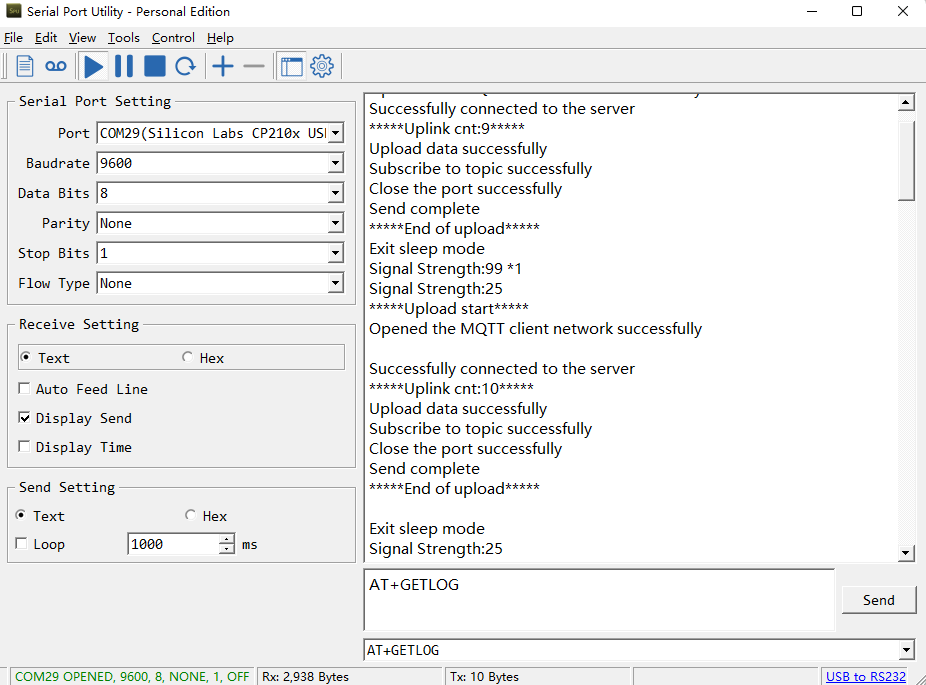Click the log line 'Signal Strength:99 *1'

click(445, 269)
